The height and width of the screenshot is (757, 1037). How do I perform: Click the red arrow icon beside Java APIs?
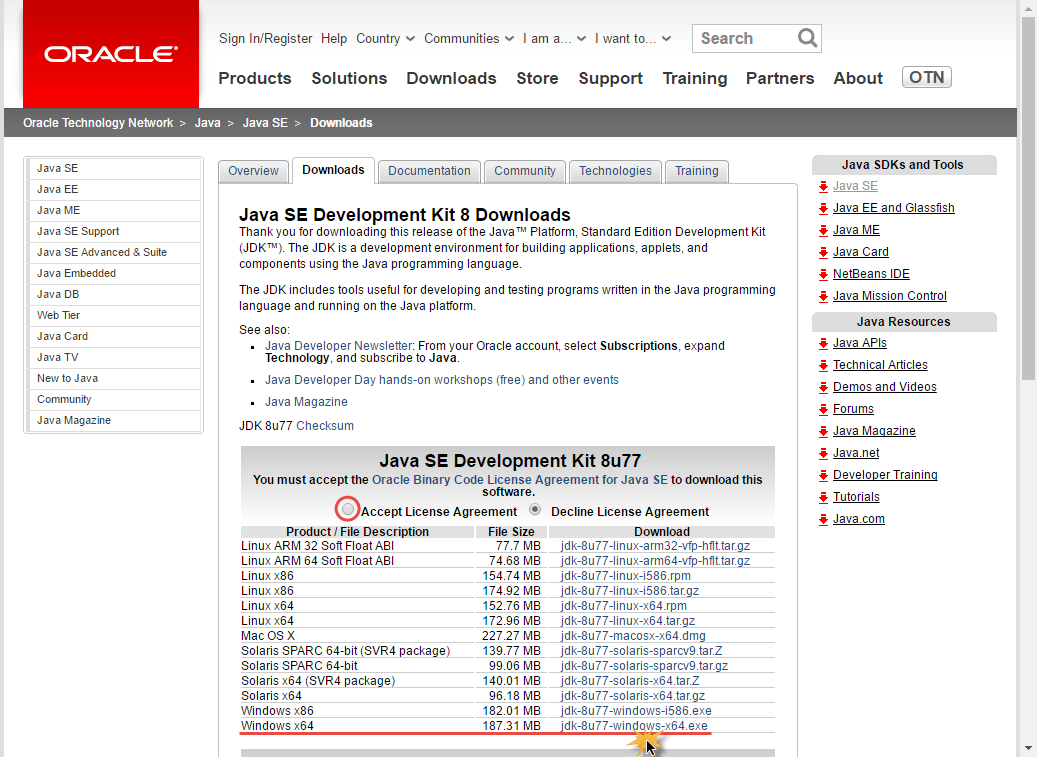pos(823,344)
